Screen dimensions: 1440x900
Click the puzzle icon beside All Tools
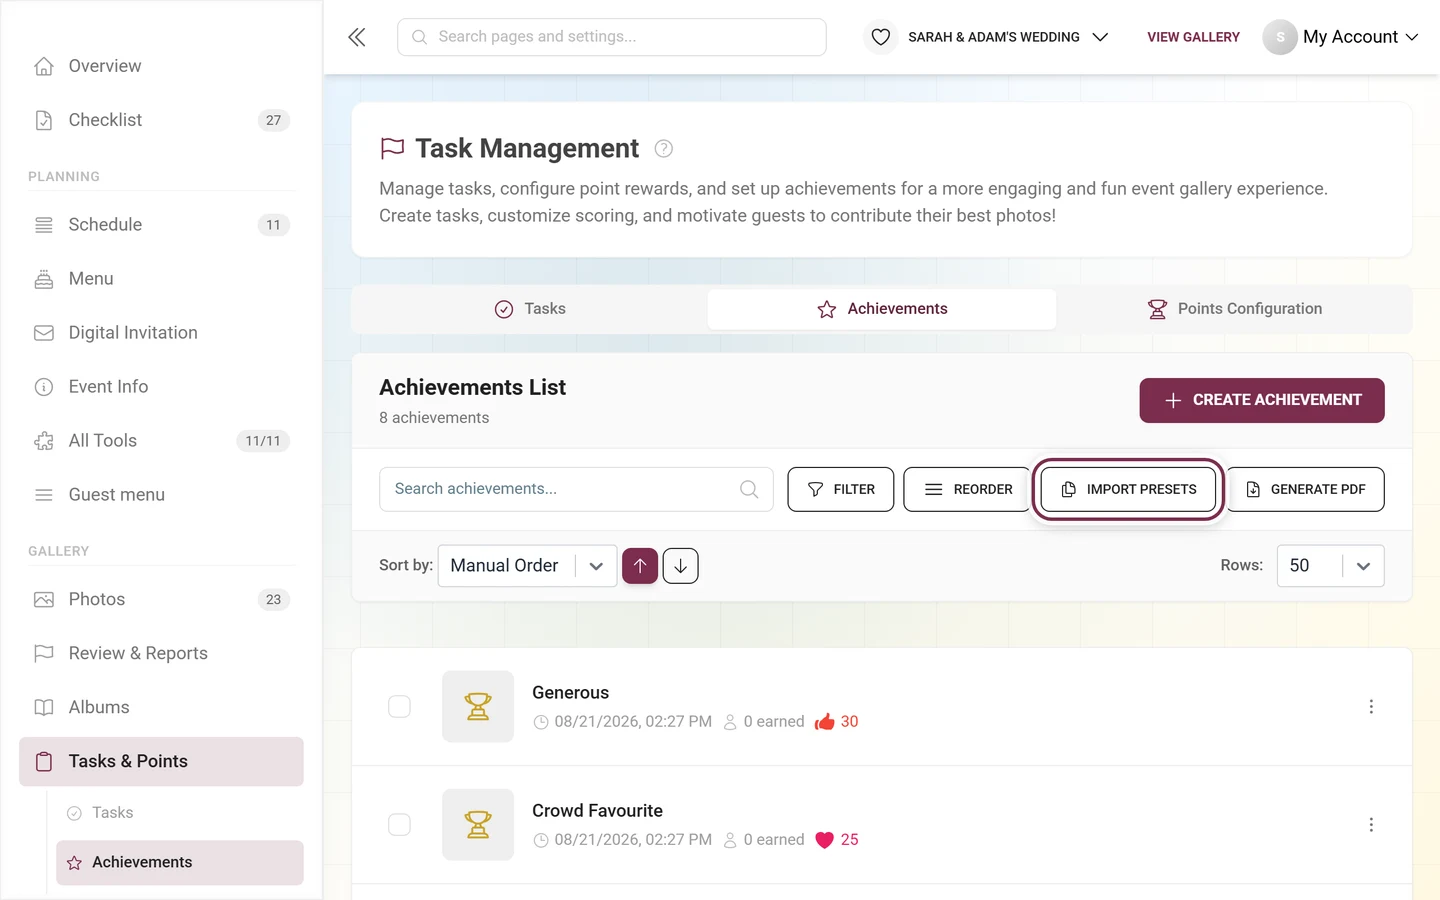pos(44,441)
